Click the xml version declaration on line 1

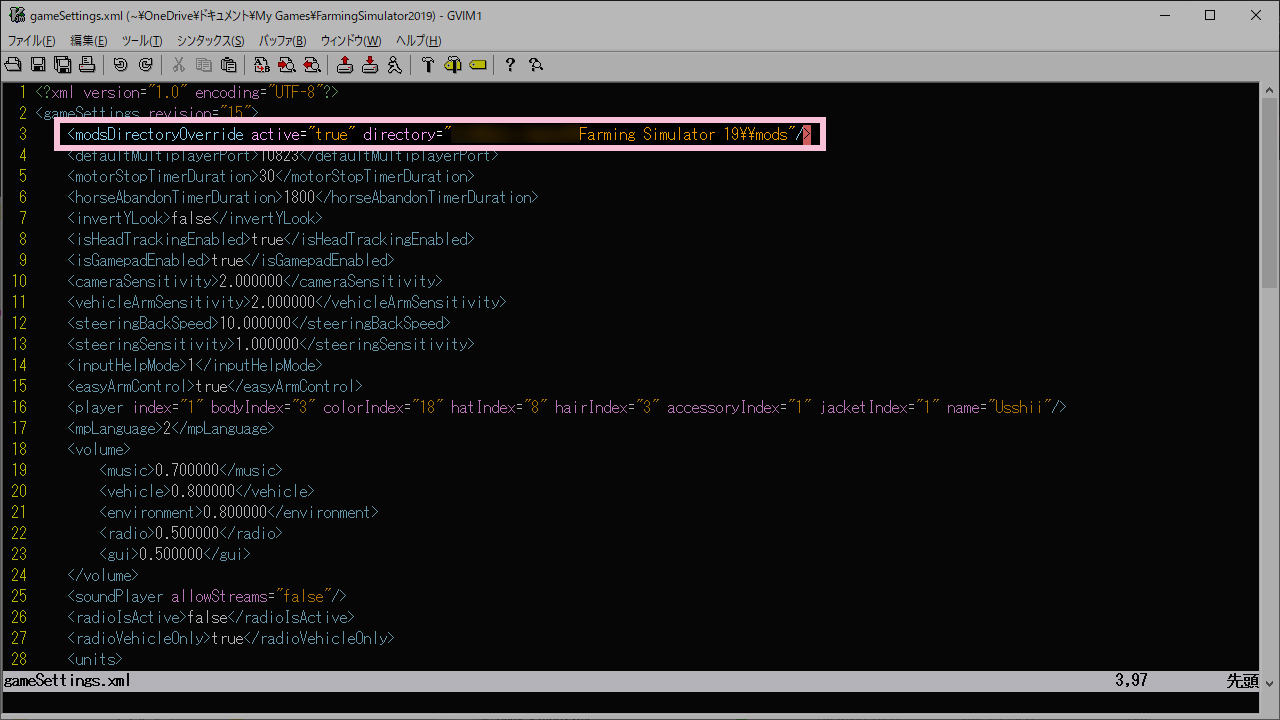[187, 92]
